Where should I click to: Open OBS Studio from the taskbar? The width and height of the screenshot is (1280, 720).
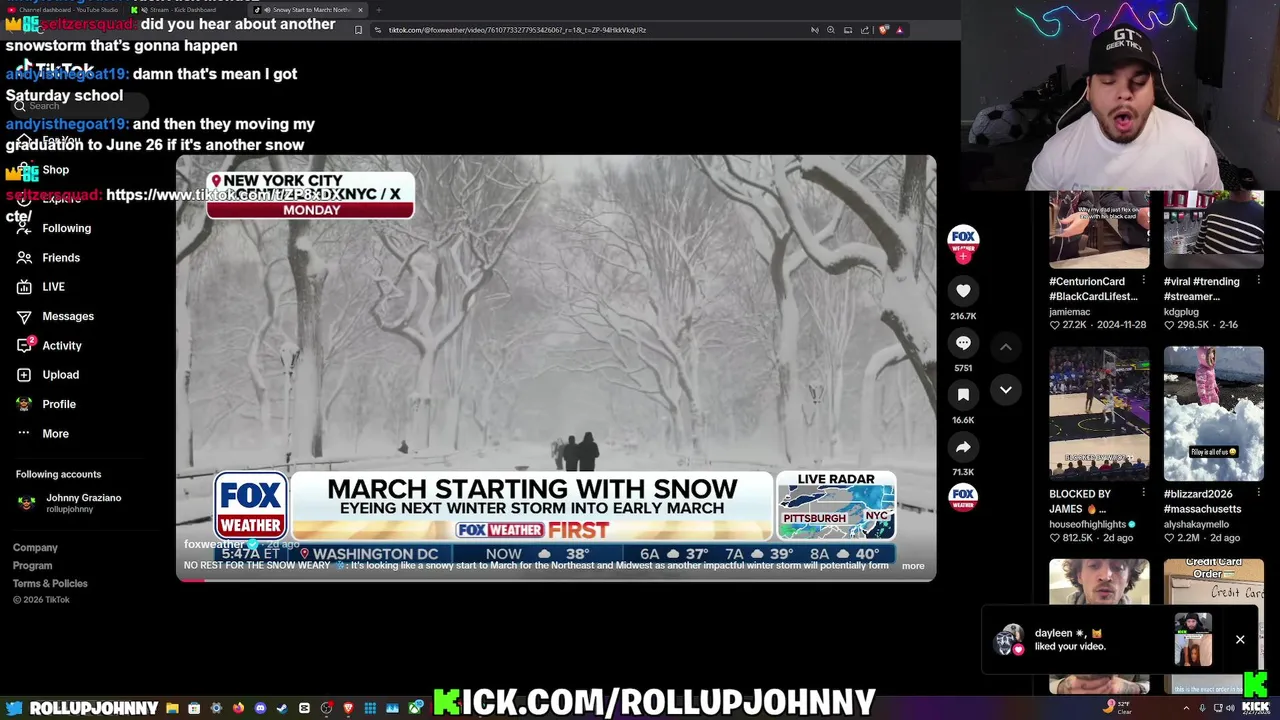(x=327, y=708)
